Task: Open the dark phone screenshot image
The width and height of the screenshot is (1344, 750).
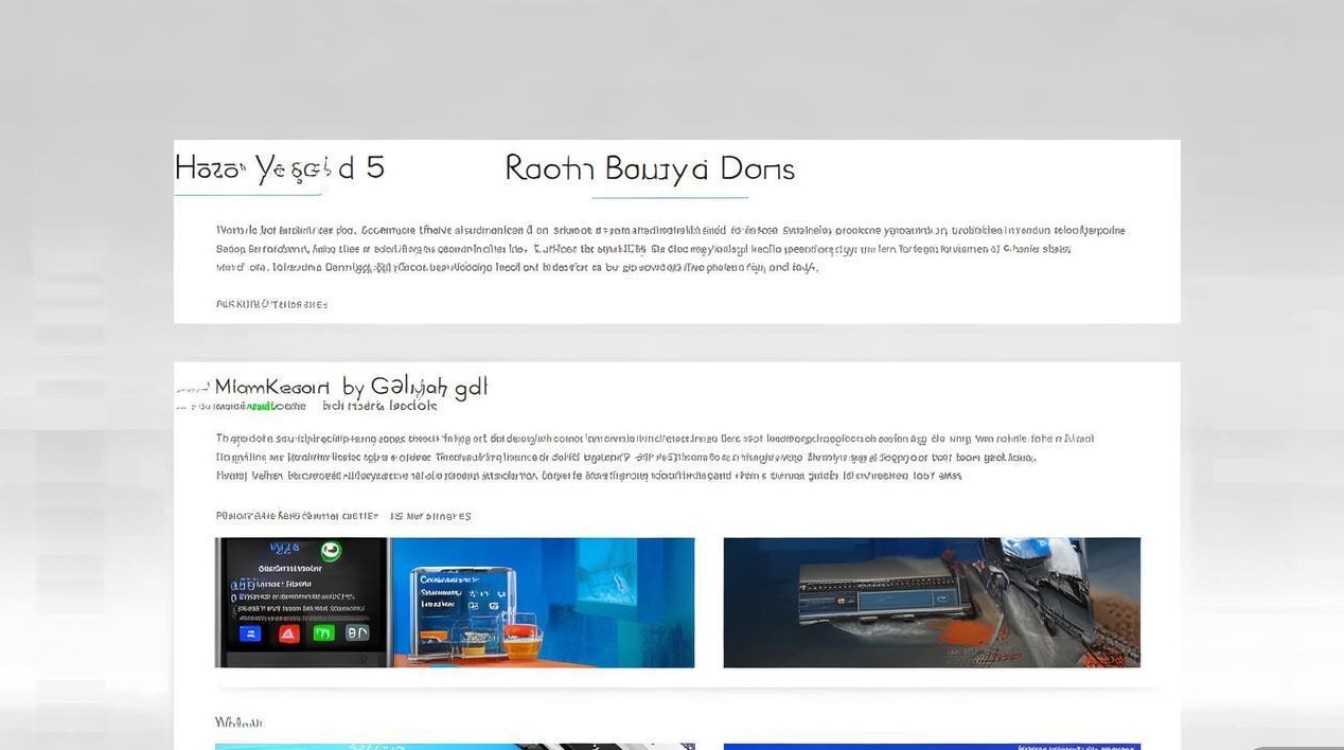Action: tap(301, 602)
